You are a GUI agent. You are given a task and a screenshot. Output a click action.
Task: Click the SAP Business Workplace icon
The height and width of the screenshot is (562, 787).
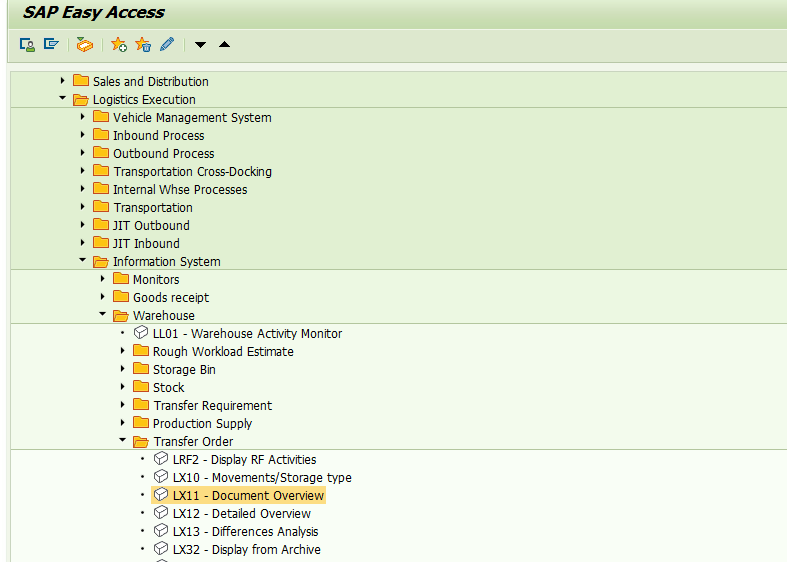point(85,44)
